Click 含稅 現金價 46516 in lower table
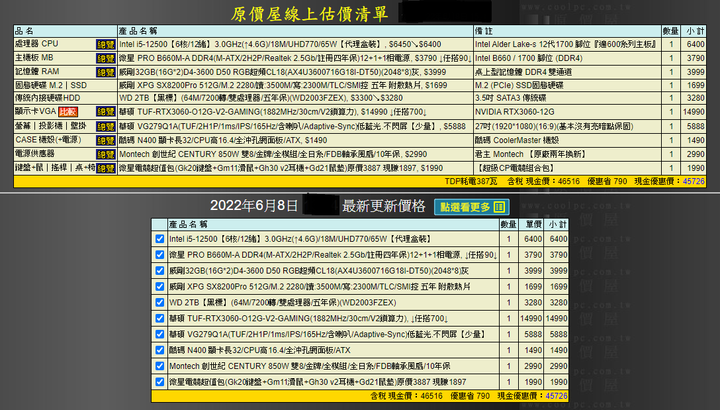This screenshot has height=410, width=720. tap(406, 396)
